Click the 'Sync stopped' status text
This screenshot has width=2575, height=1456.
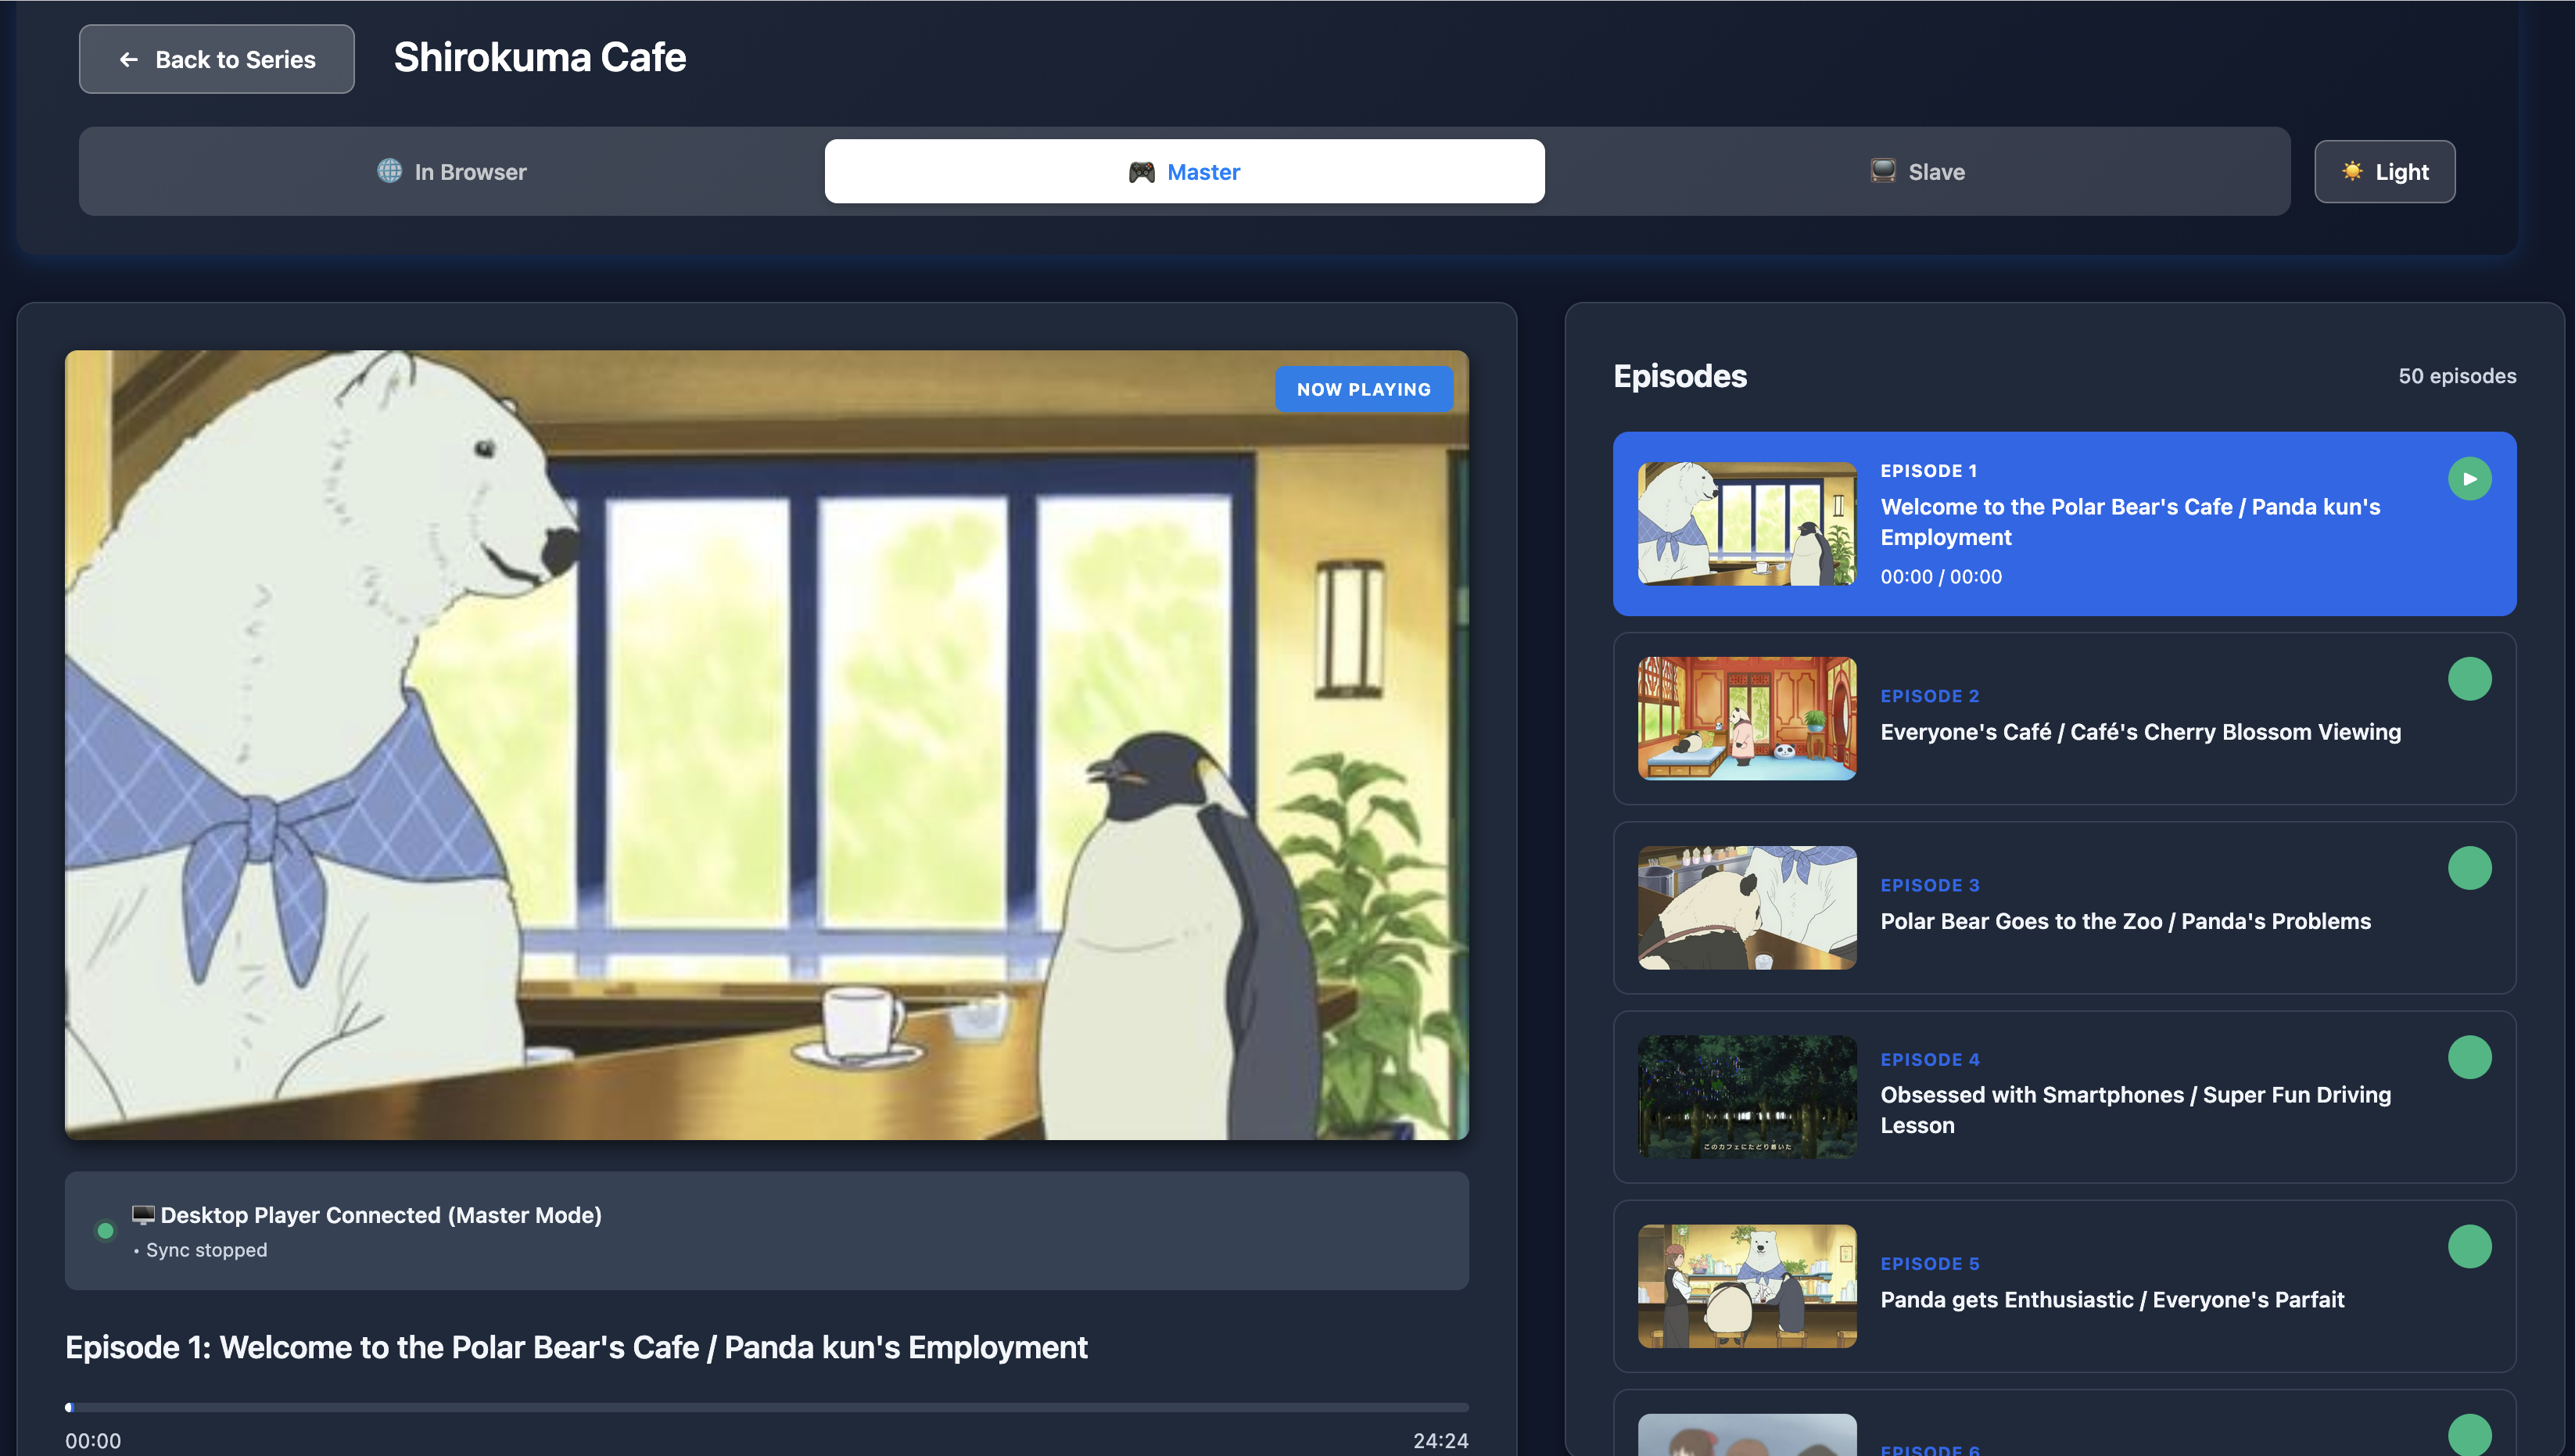coord(206,1250)
